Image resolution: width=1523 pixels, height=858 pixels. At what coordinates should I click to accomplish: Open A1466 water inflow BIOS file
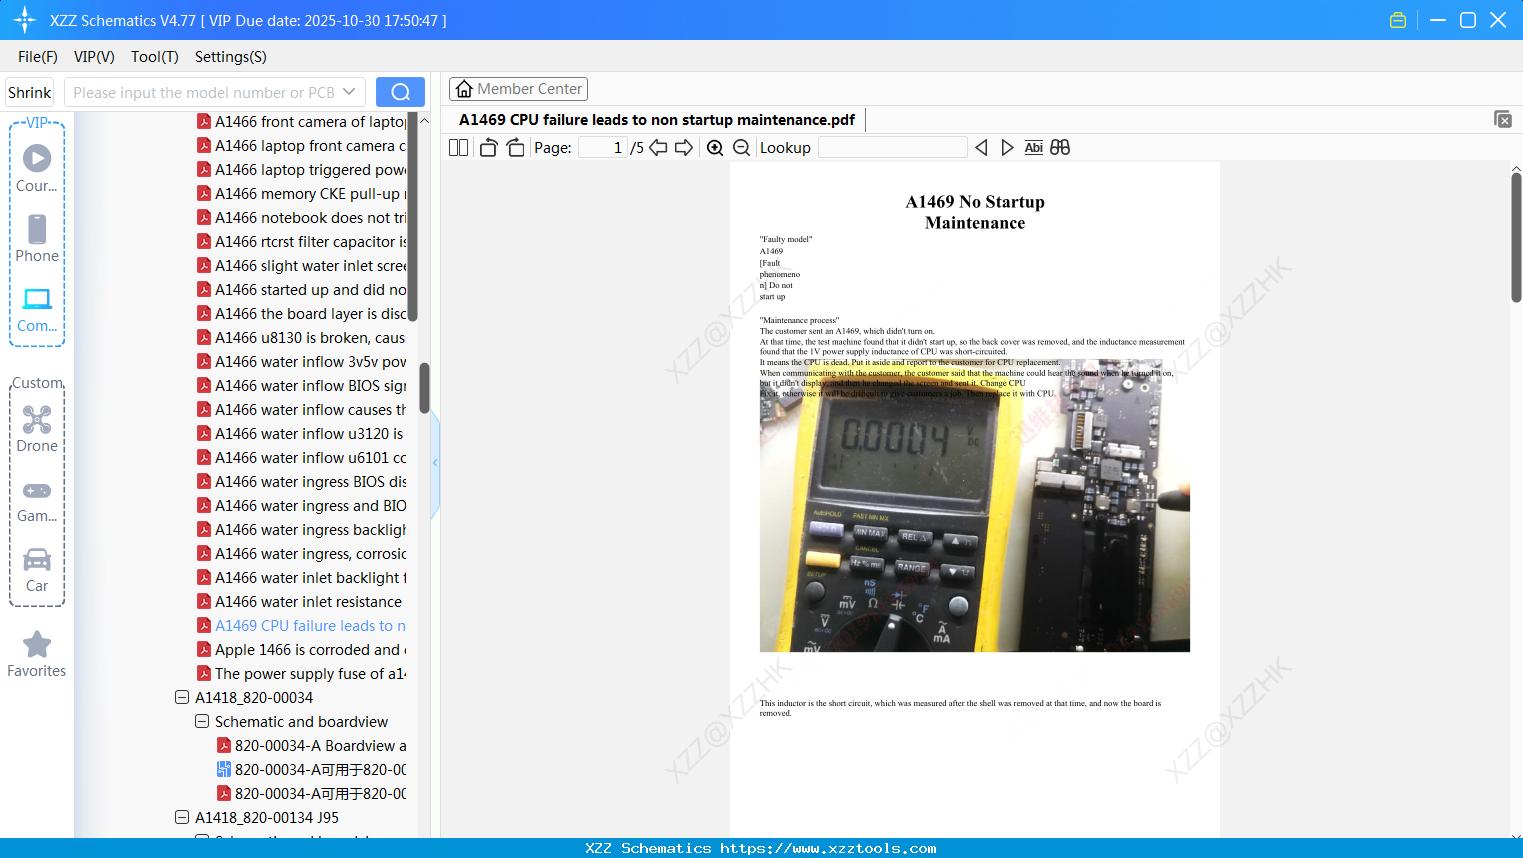(x=301, y=385)
